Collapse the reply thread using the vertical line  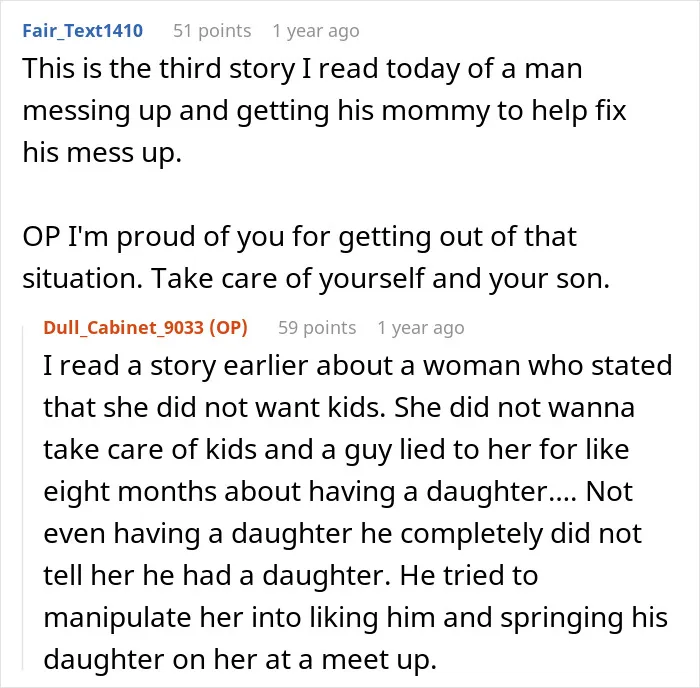tap(23, 498)
